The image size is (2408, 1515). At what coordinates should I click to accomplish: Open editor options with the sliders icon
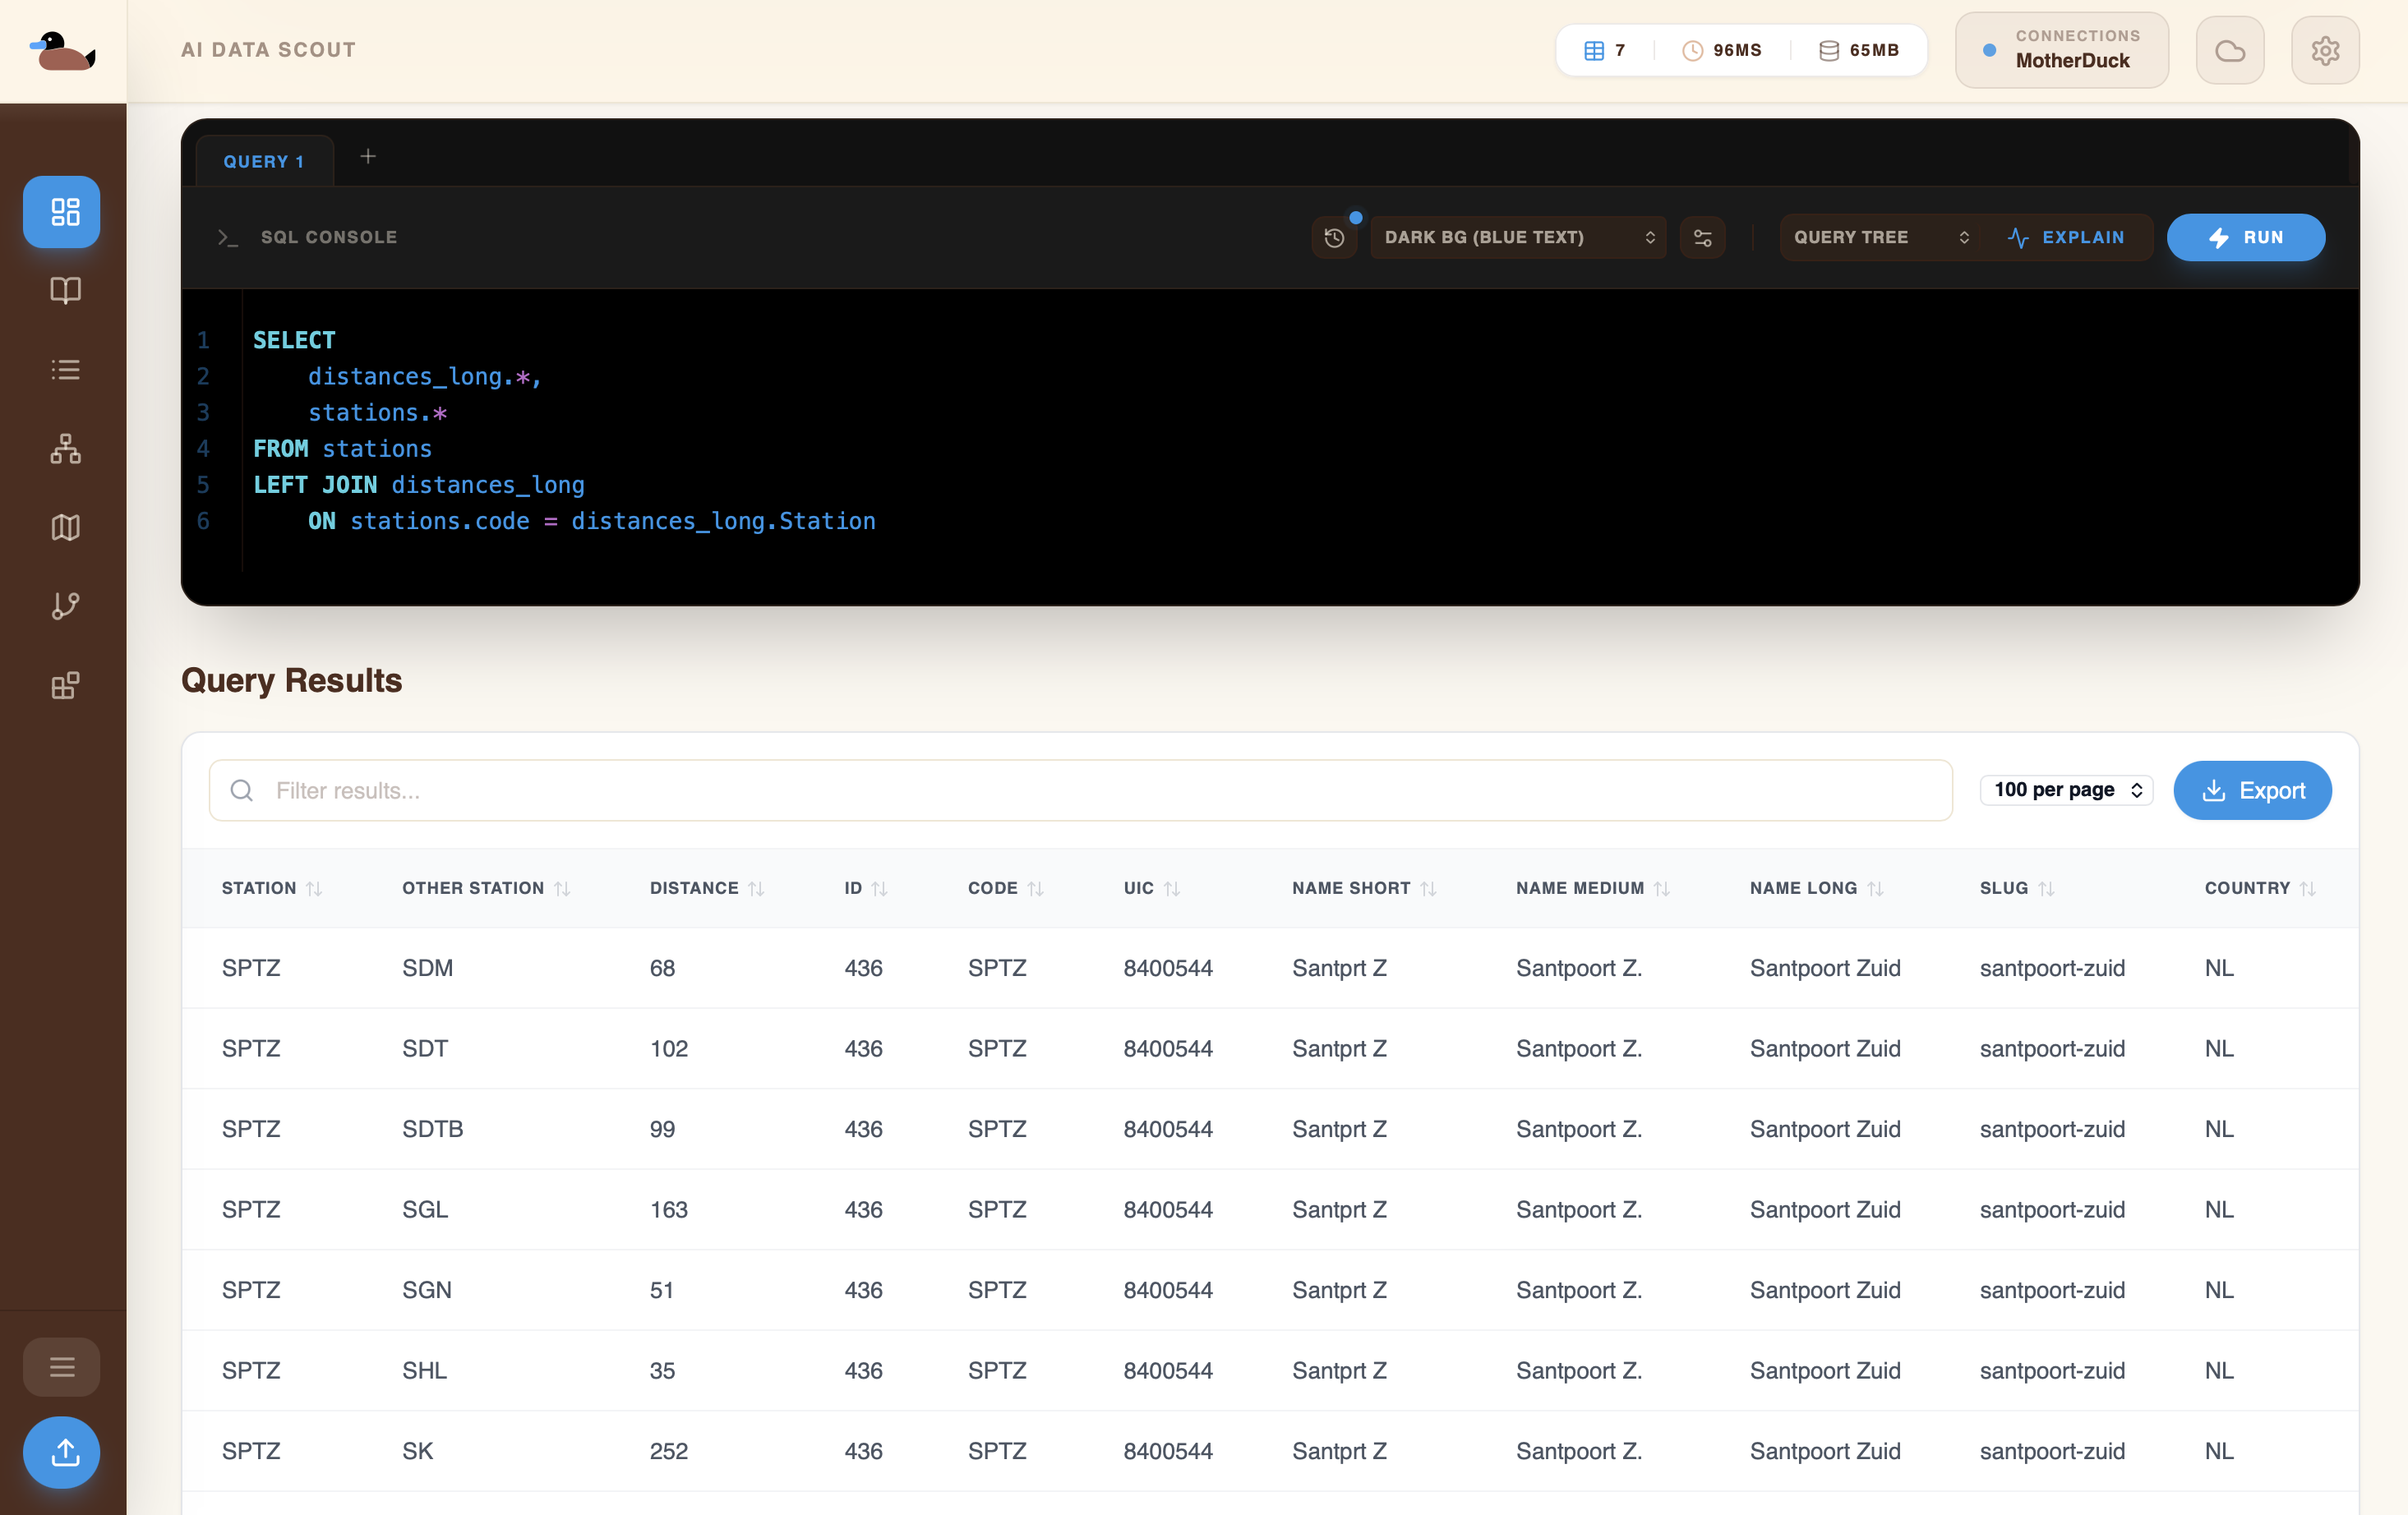click(x=1703, y=237)
